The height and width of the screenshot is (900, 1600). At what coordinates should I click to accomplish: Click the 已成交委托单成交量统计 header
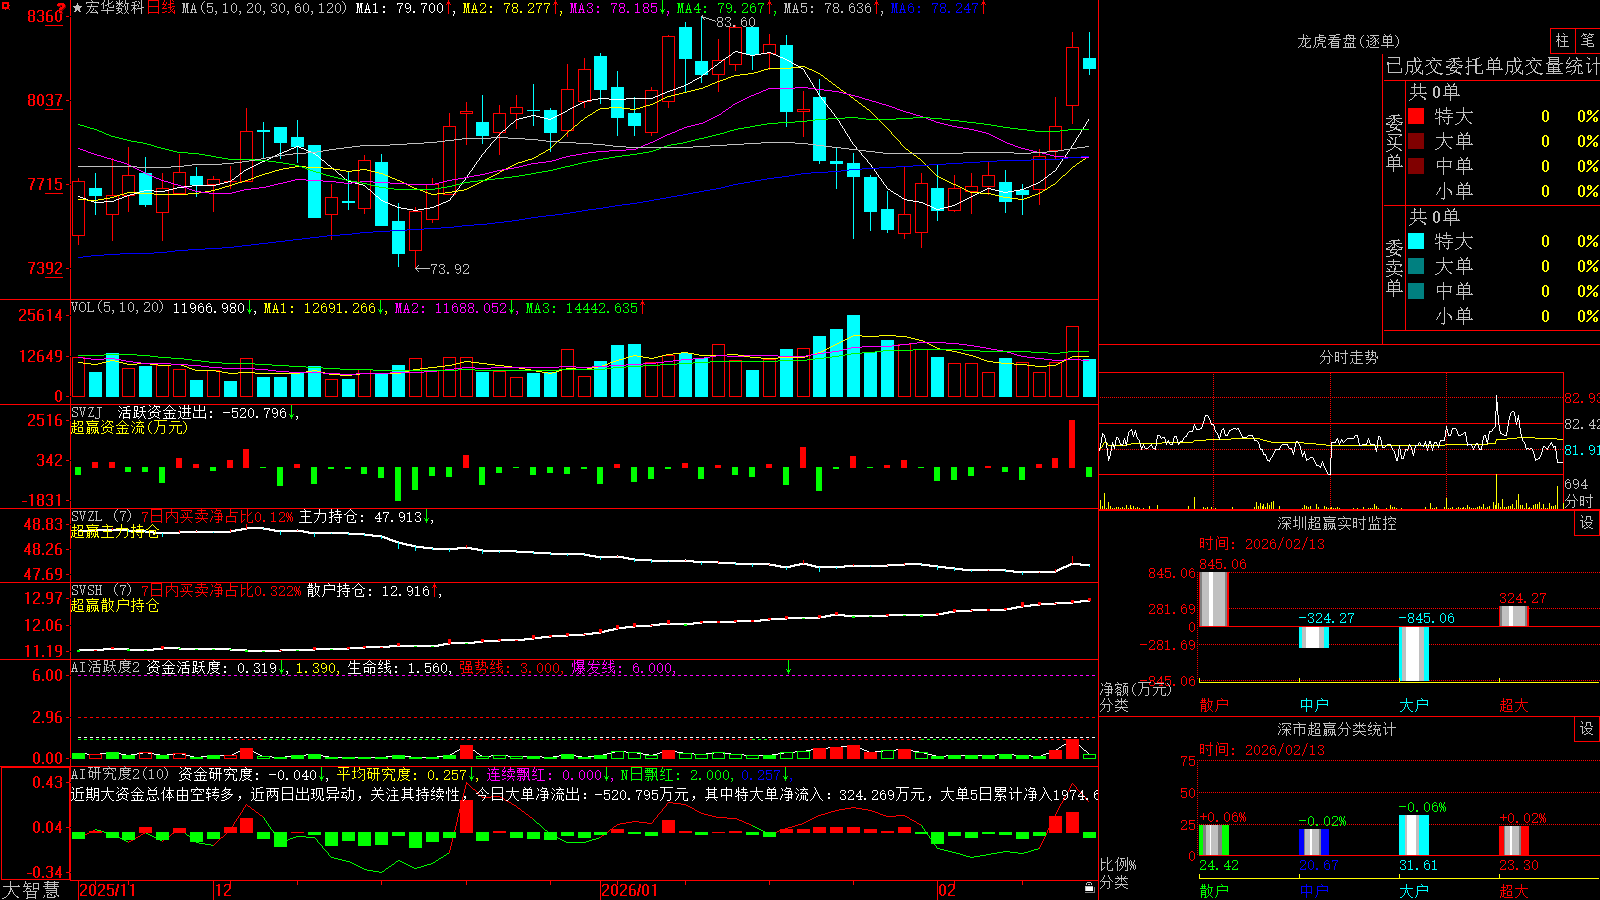(1492, 66)
